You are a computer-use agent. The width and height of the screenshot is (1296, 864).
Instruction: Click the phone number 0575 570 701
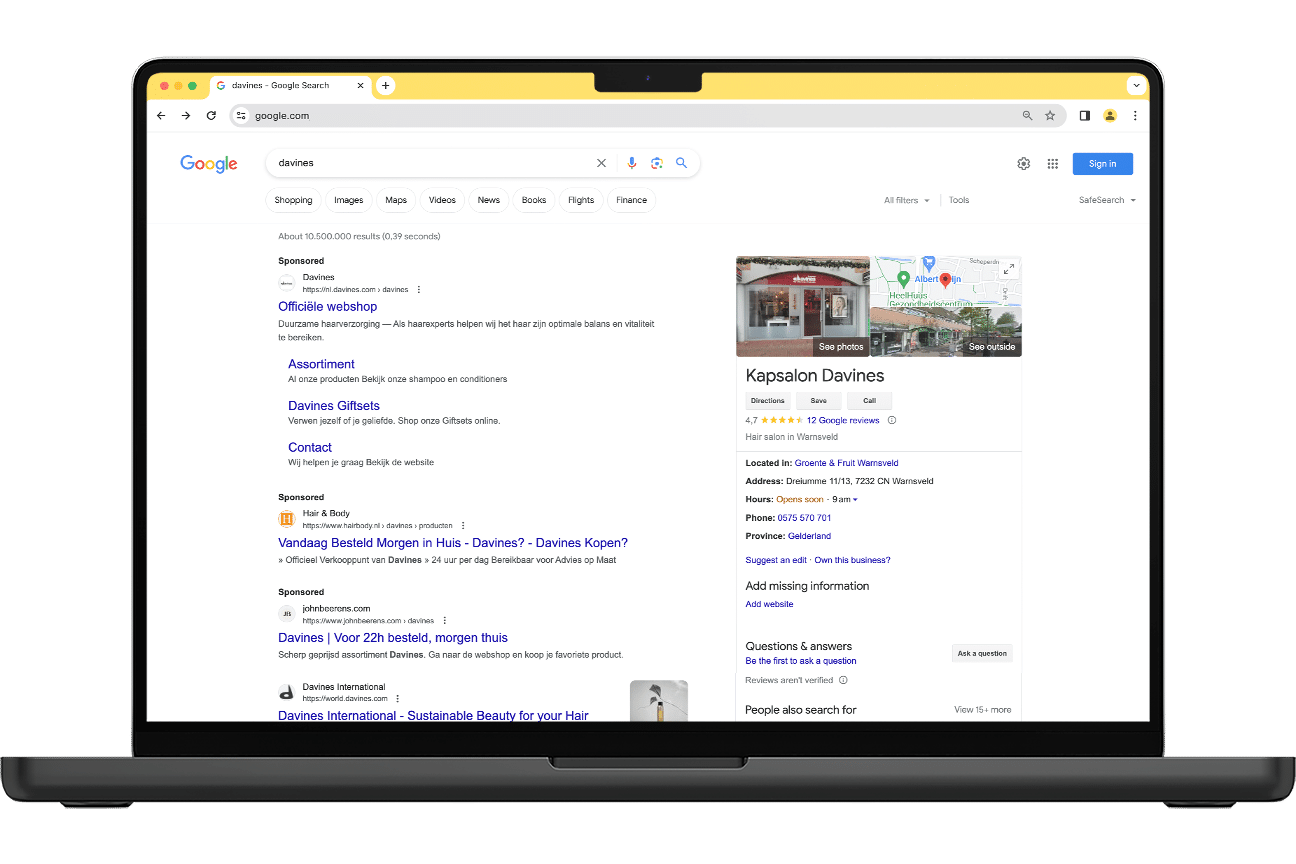[804, 518]
